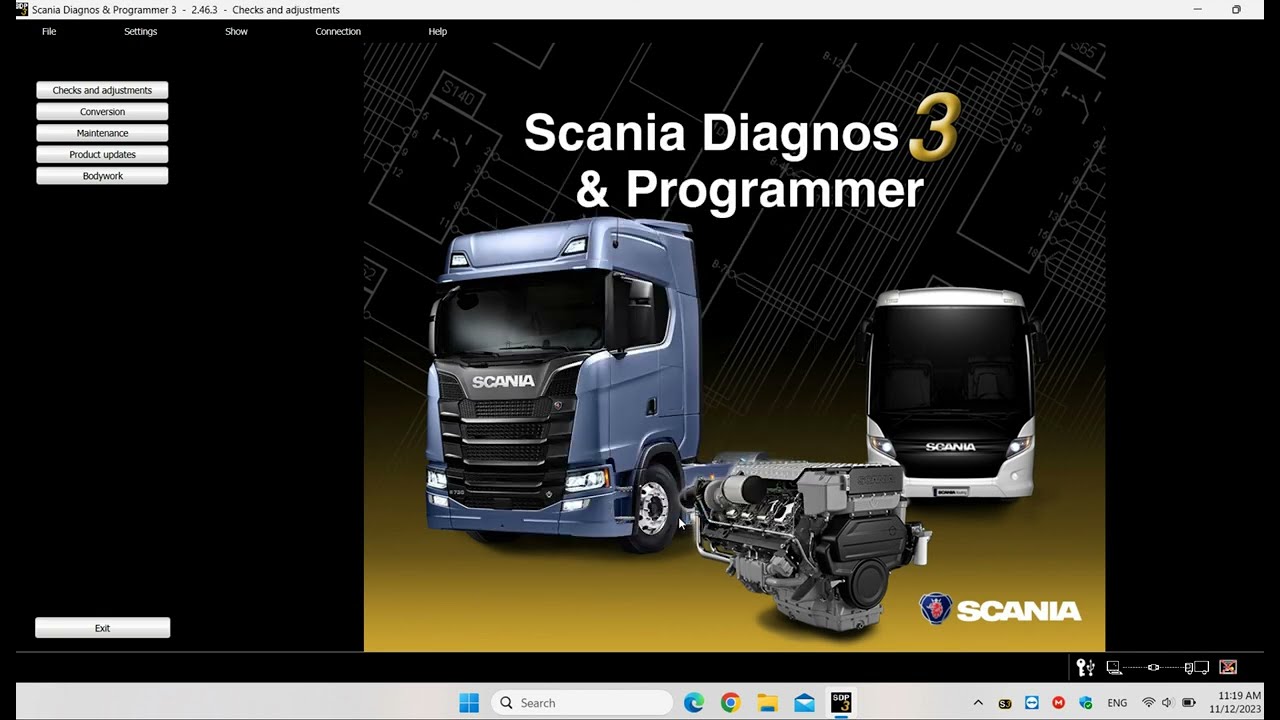Click the Scania splash image
Viewport: 1280px width, 720px height.
(x=734, y=346)
